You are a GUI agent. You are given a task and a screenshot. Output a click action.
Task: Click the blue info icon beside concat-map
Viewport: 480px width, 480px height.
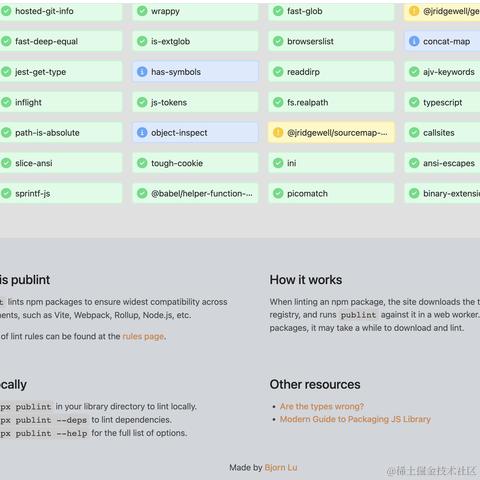[x=414, y=41]
